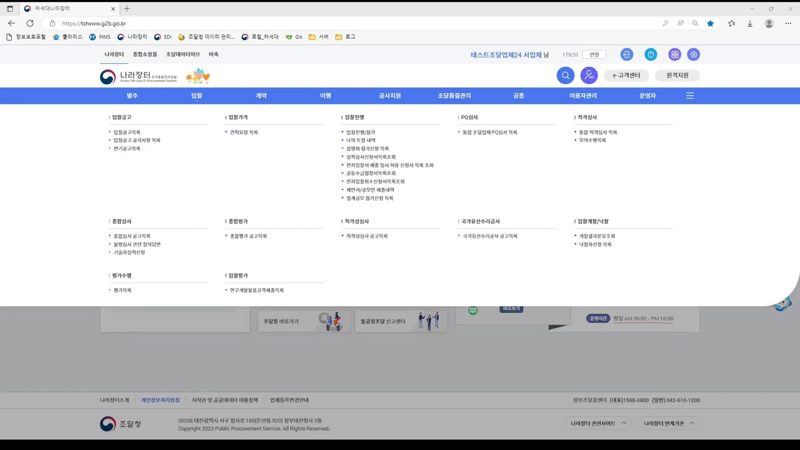Click the blue search magnifier icon
This screenshot has width=800, height=450.
(565, 76)
